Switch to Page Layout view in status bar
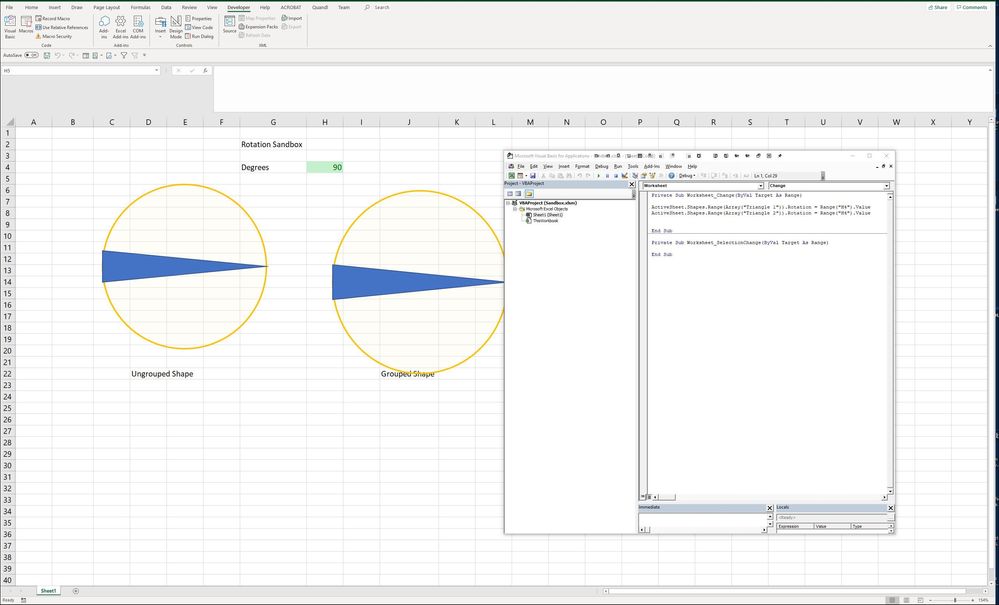The height and width of the screenshot is (605, 999). coord(906,600)
